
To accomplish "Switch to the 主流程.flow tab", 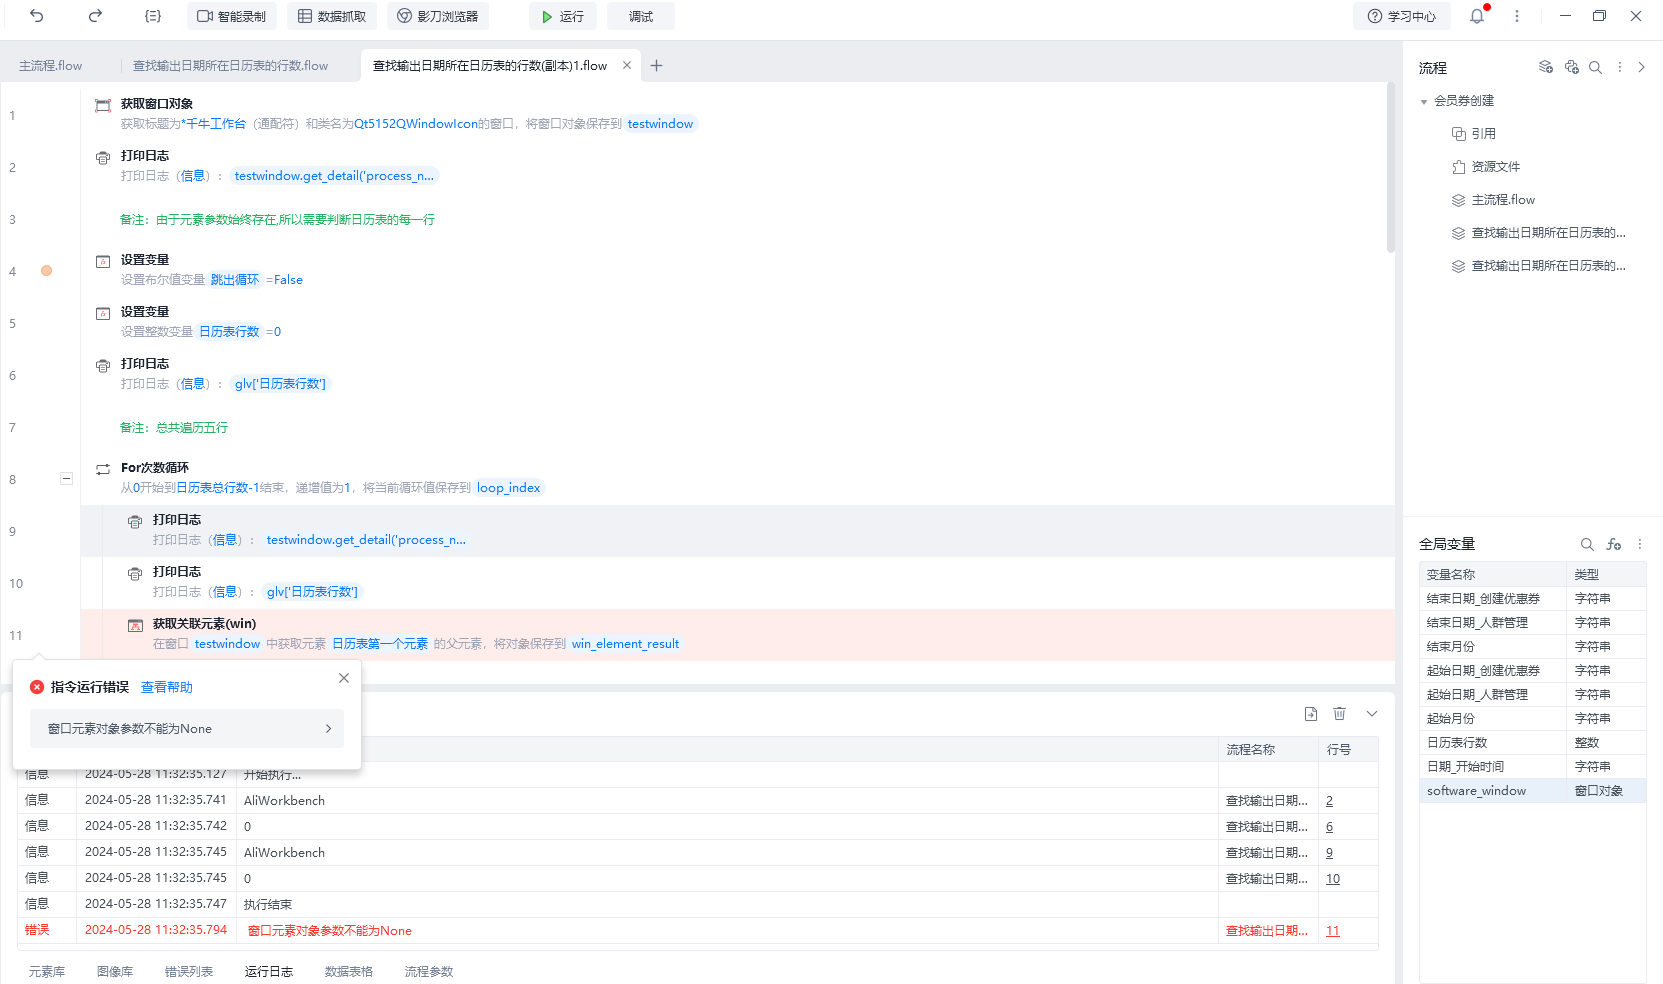I will click(x=51, y=66).
